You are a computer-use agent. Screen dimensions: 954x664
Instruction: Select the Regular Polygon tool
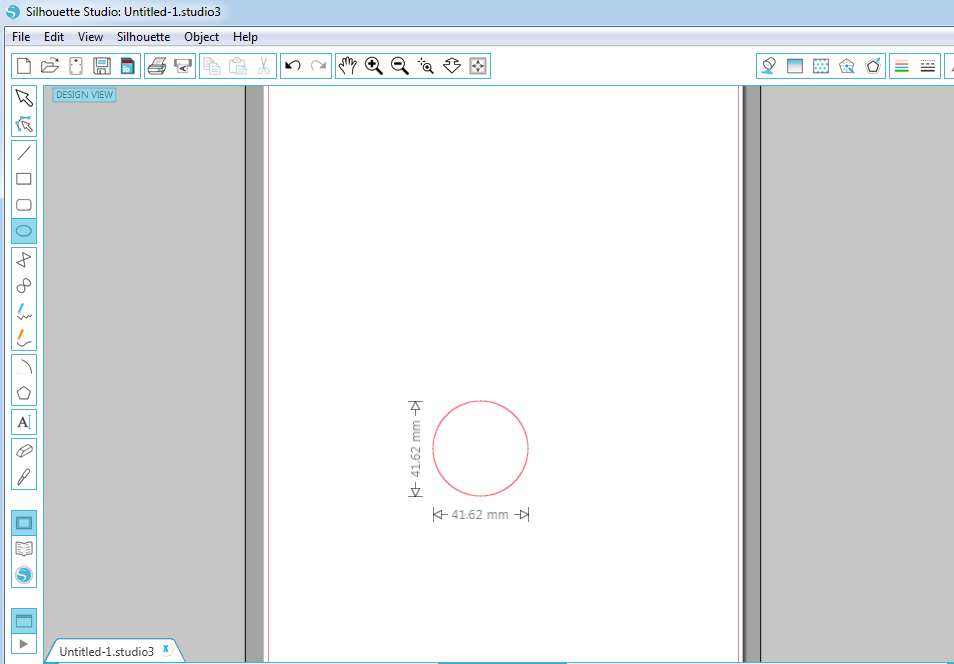click(24, 393)
